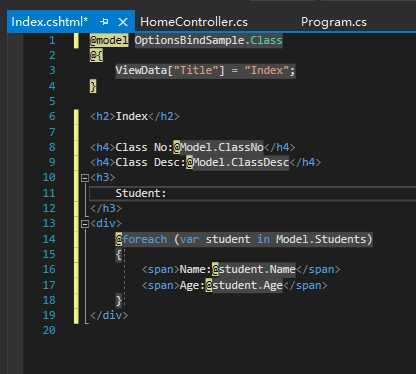Click the closing </div> tag on line 19
Screen dimensions: 416x374
point(109,315)
